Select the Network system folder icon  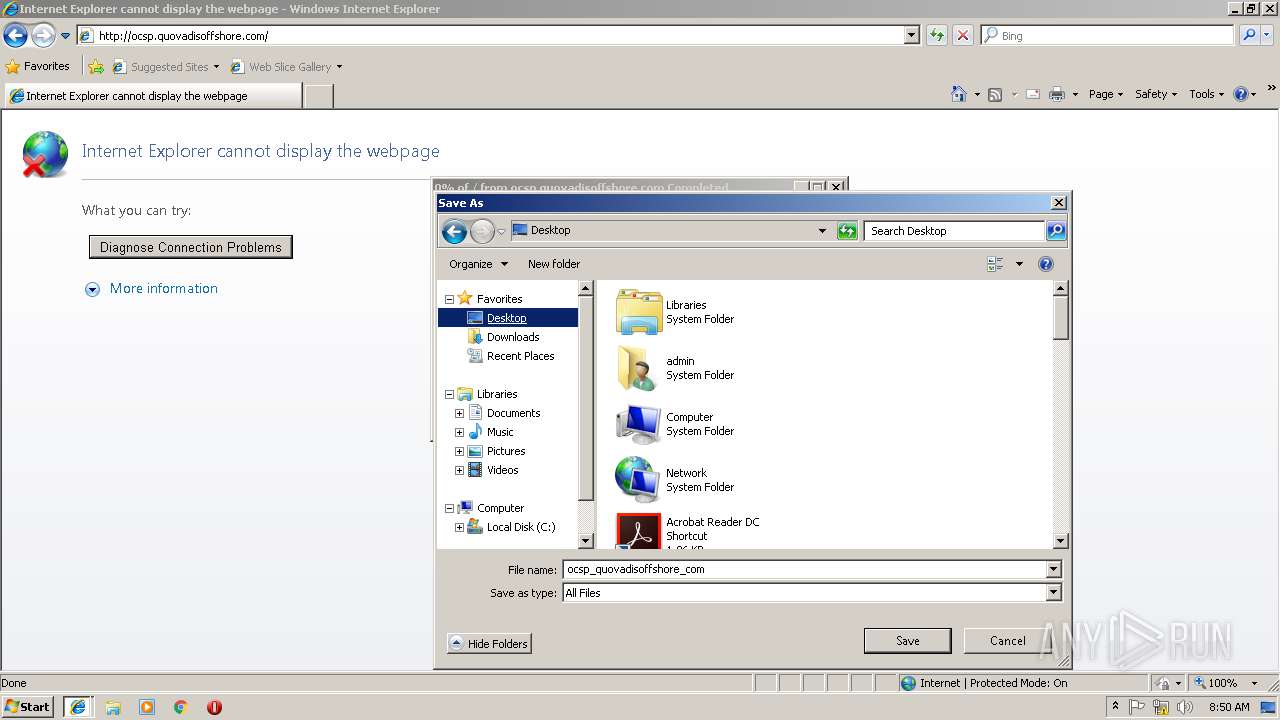(x=639, y=480)
